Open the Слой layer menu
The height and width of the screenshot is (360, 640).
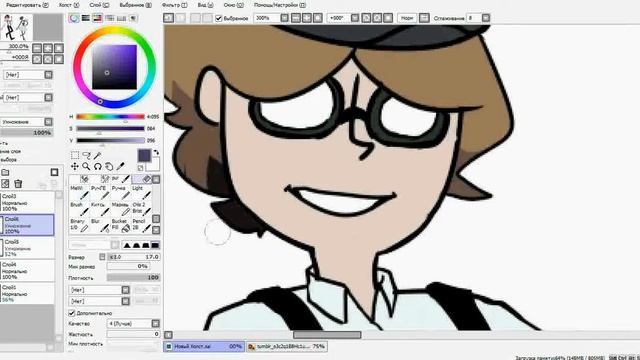pos(99,5)
